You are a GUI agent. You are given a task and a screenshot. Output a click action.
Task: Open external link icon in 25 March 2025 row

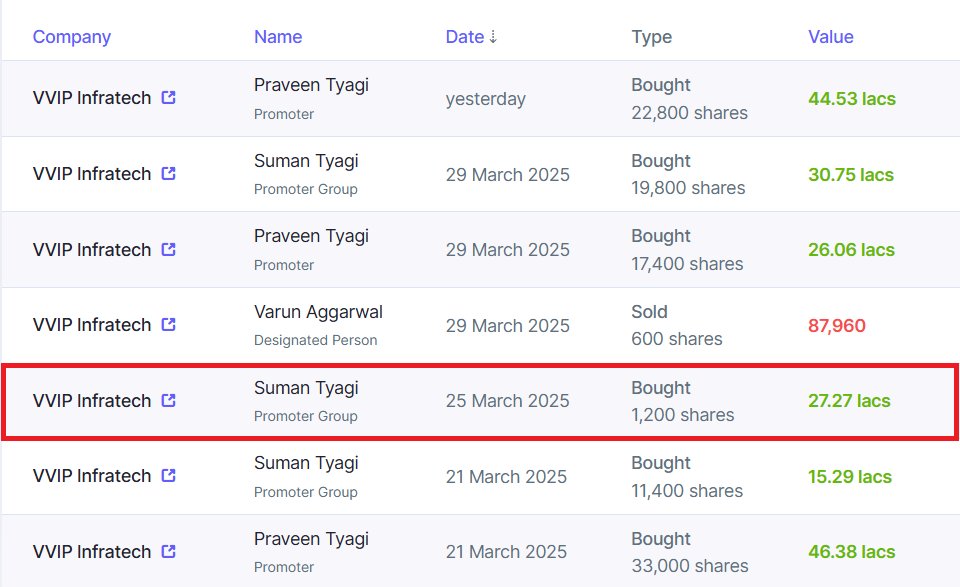click(168, 400)
